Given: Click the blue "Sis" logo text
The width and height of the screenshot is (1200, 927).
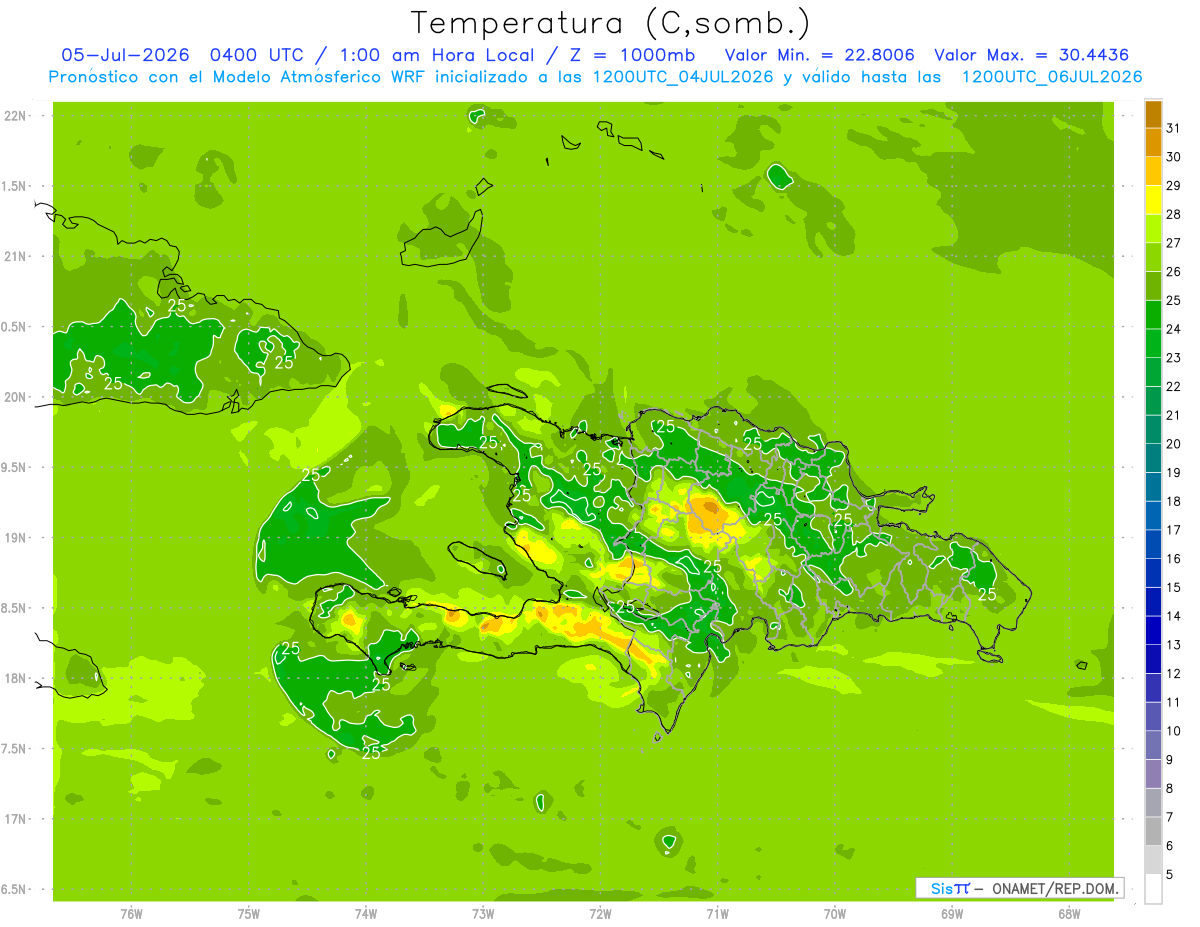Looking at the screenshot, I should (x=941, y=888).
